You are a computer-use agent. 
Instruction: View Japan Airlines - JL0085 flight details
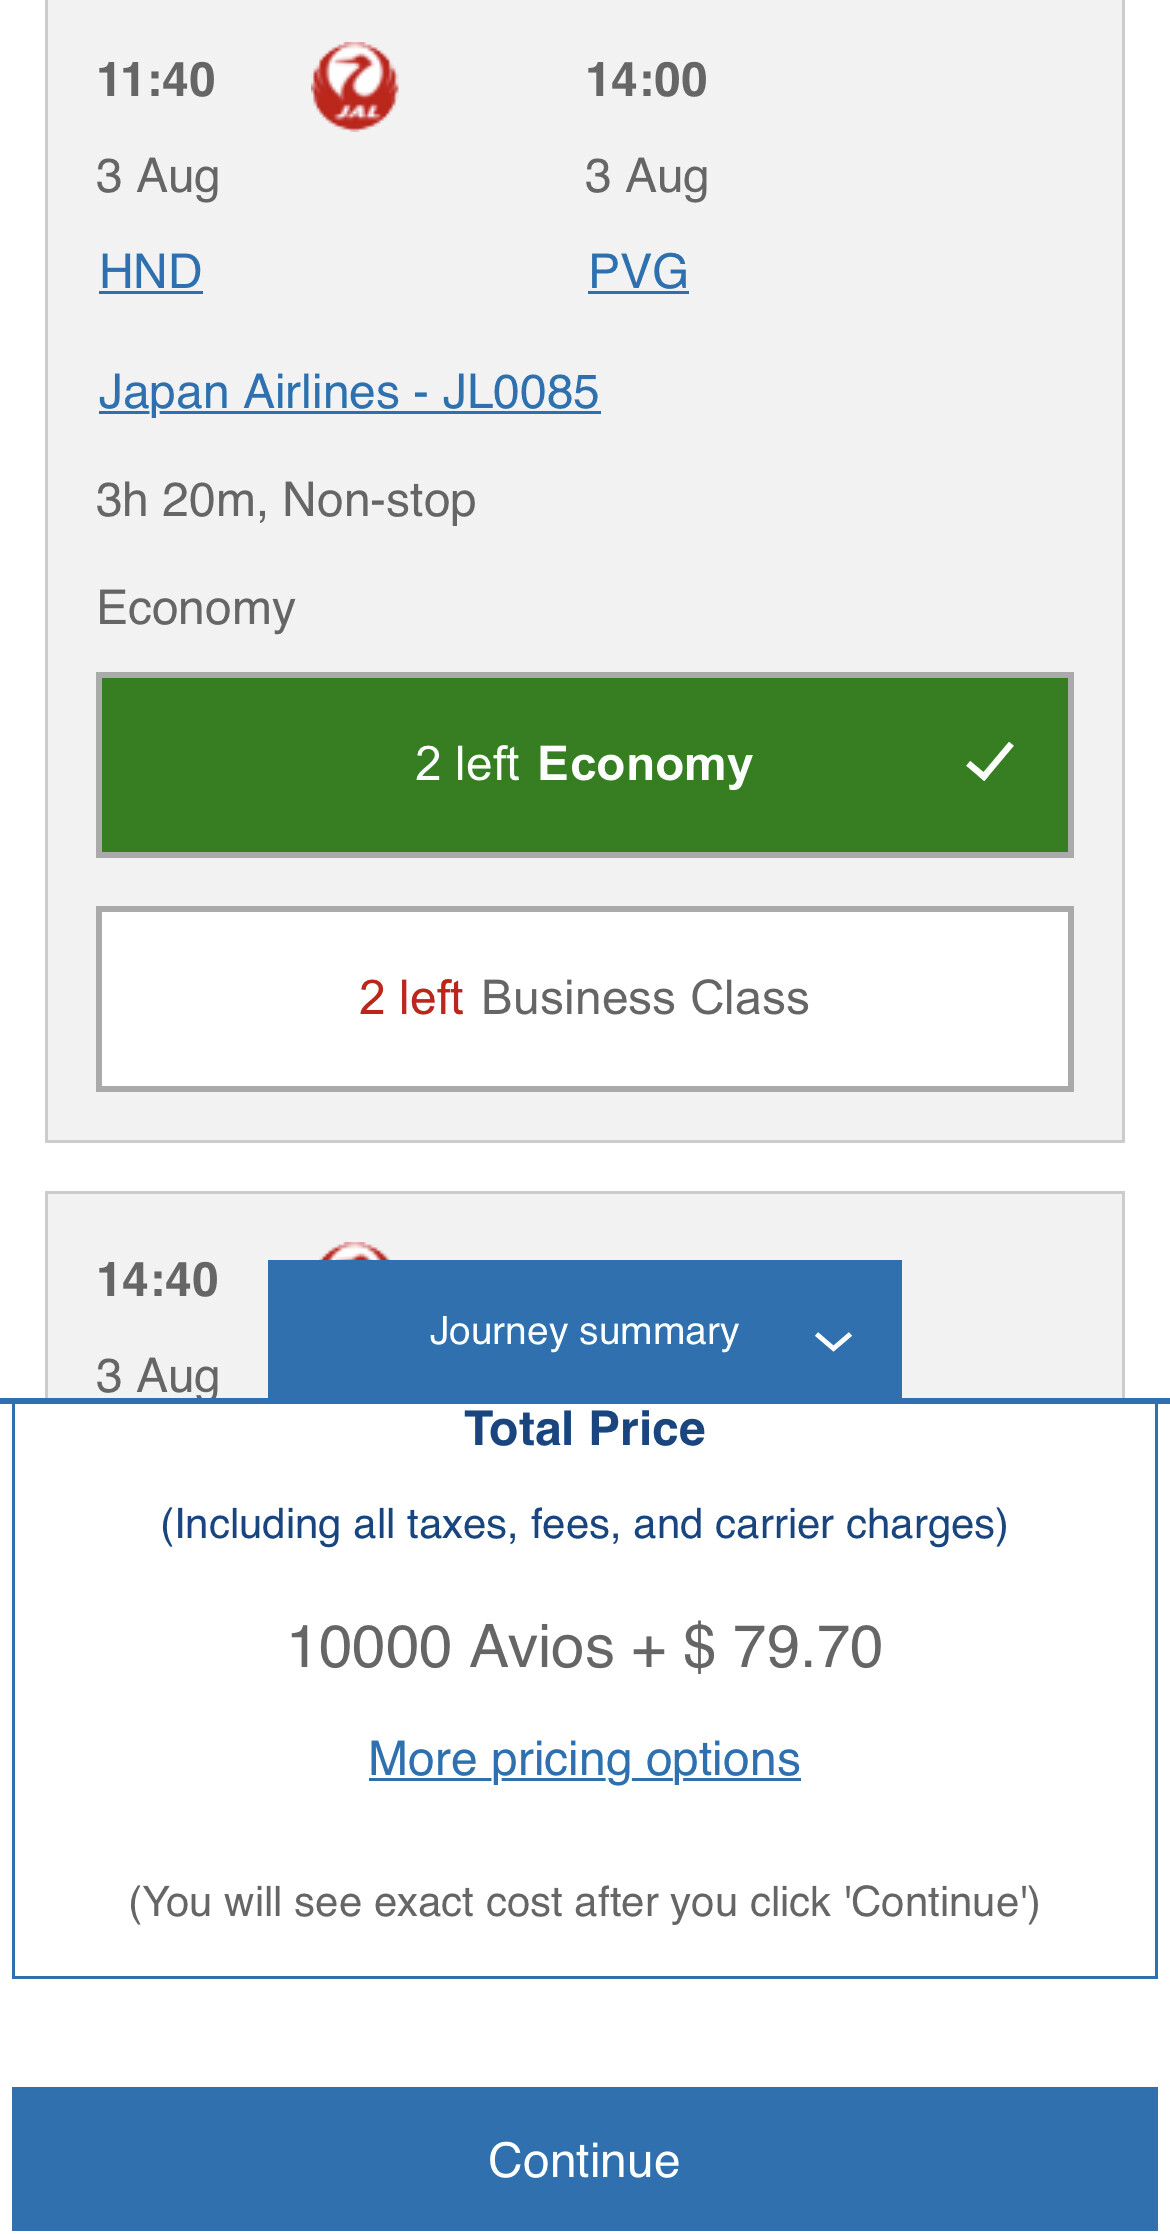349,392
